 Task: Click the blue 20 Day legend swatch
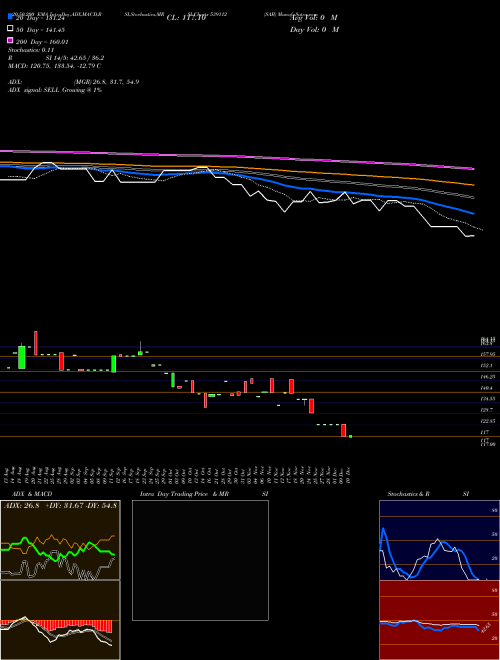pos(10,16)
